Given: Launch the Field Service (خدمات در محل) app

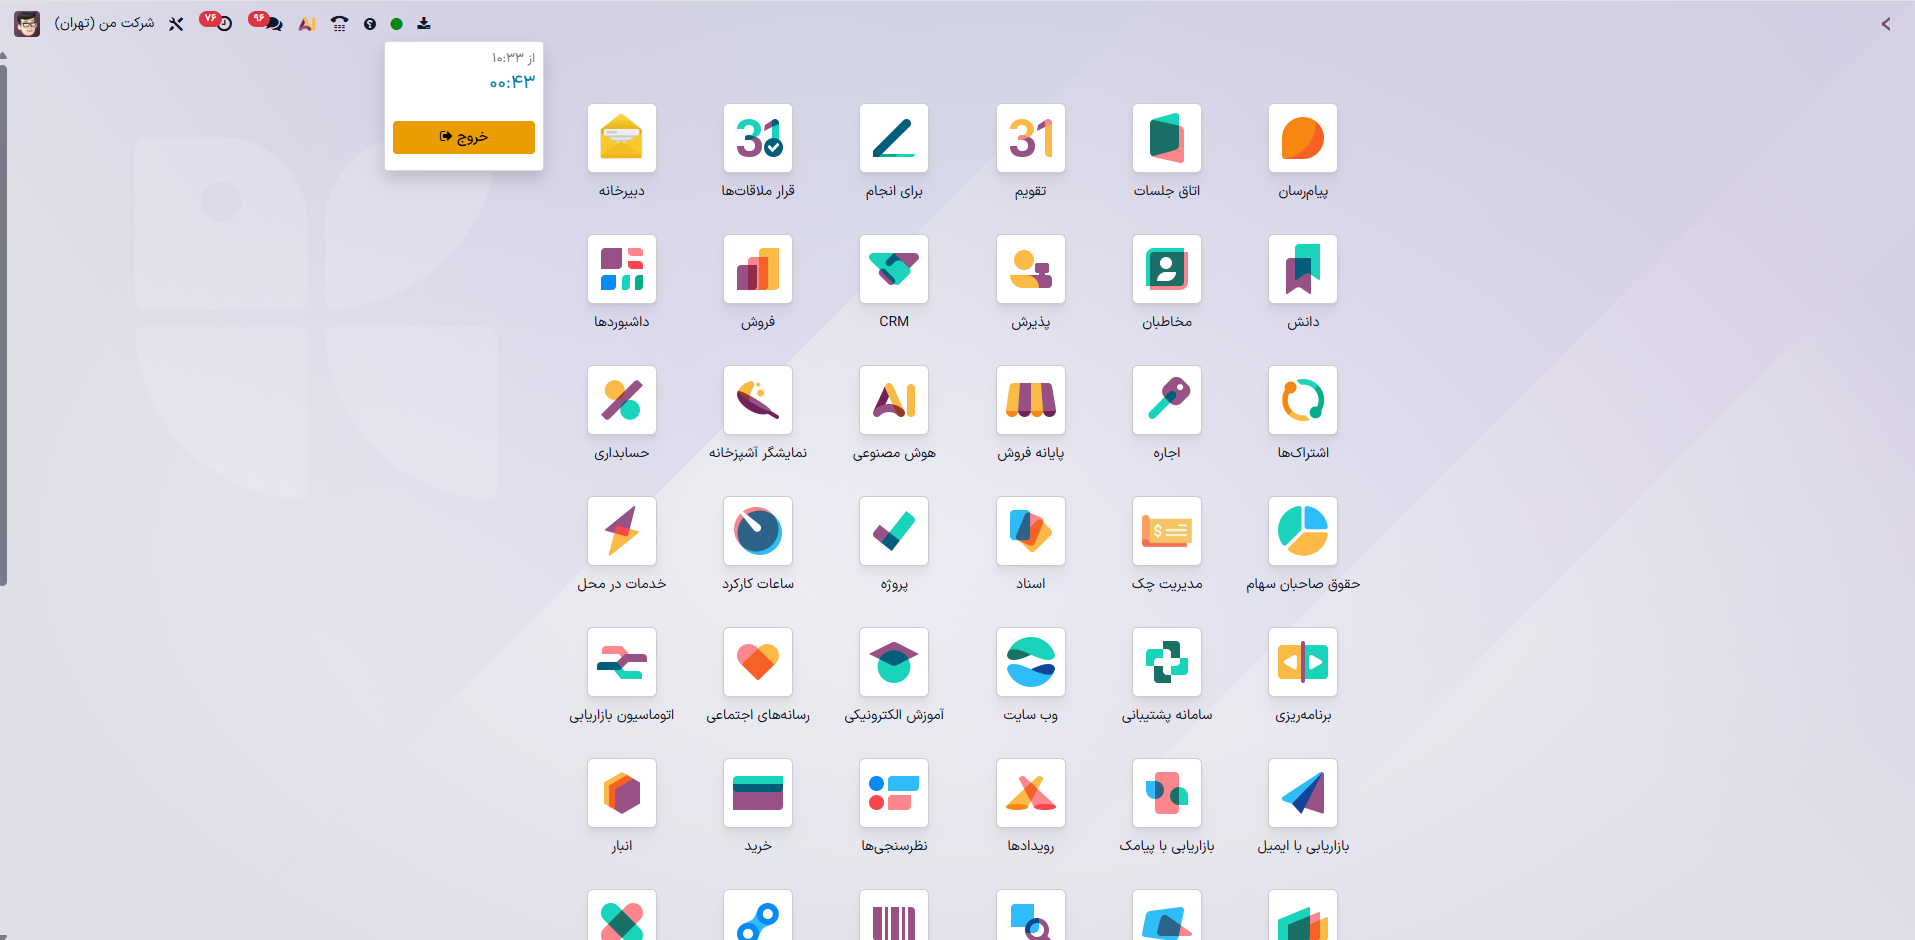Looking at the screenshot, I should 622,531.
